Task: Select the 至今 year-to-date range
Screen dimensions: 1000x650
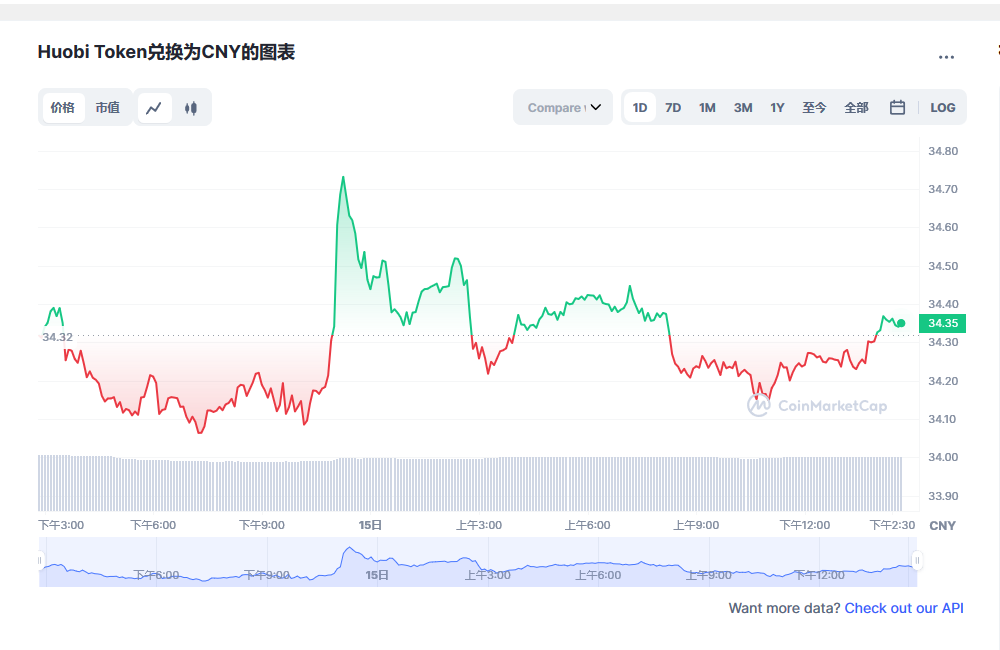Action: point(814,108)
